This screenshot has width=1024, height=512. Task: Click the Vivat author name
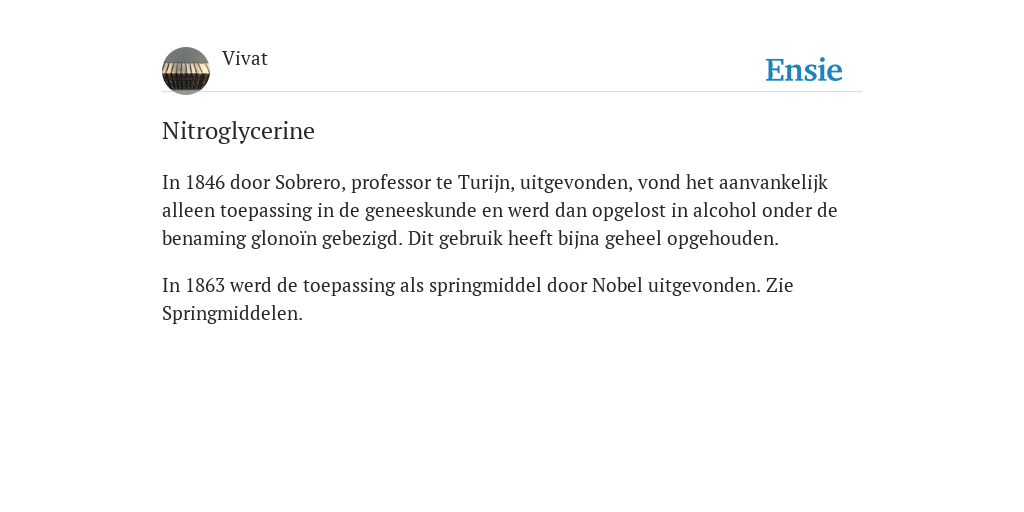click(x=245, y=59)
